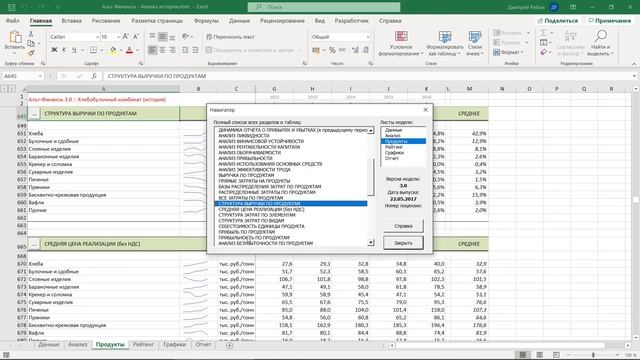Screen dimensions: 640x360
Task: Decrease cell indent
Action: 185,50
